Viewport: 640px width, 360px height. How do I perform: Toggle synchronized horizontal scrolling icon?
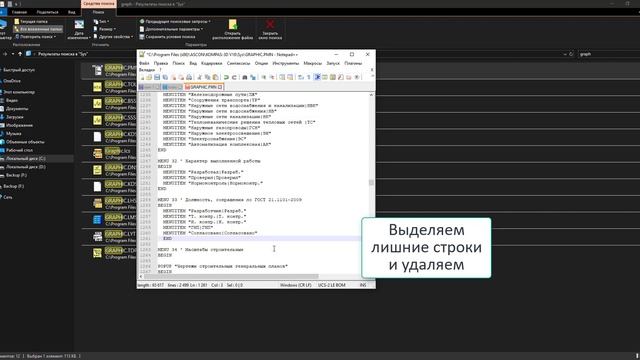click(x=290, y=77)
